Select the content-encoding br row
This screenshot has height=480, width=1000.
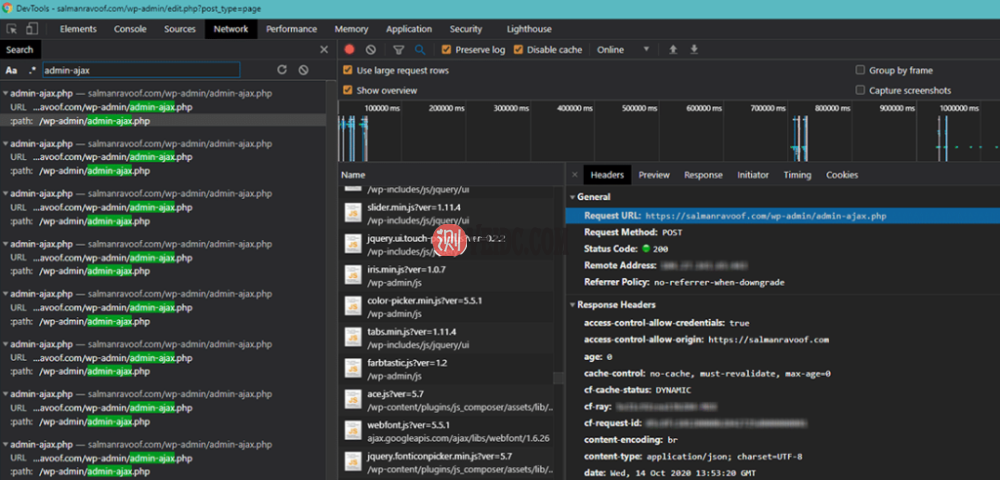tap(782, 440)
